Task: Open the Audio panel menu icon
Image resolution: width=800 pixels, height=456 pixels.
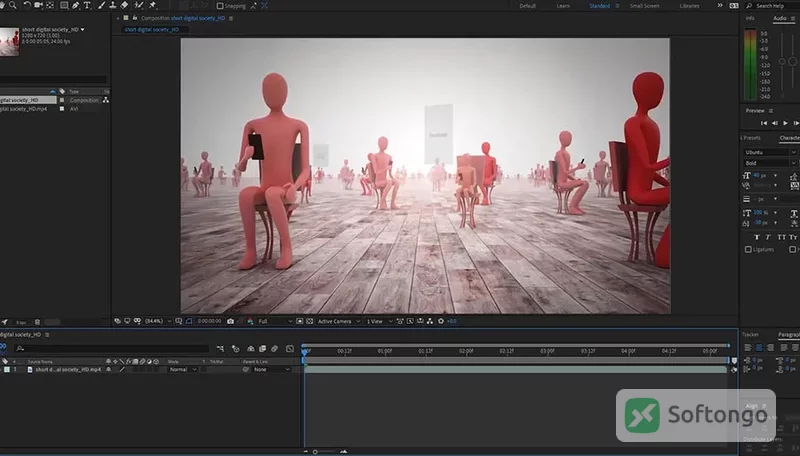Action: [x=793, y=18]
